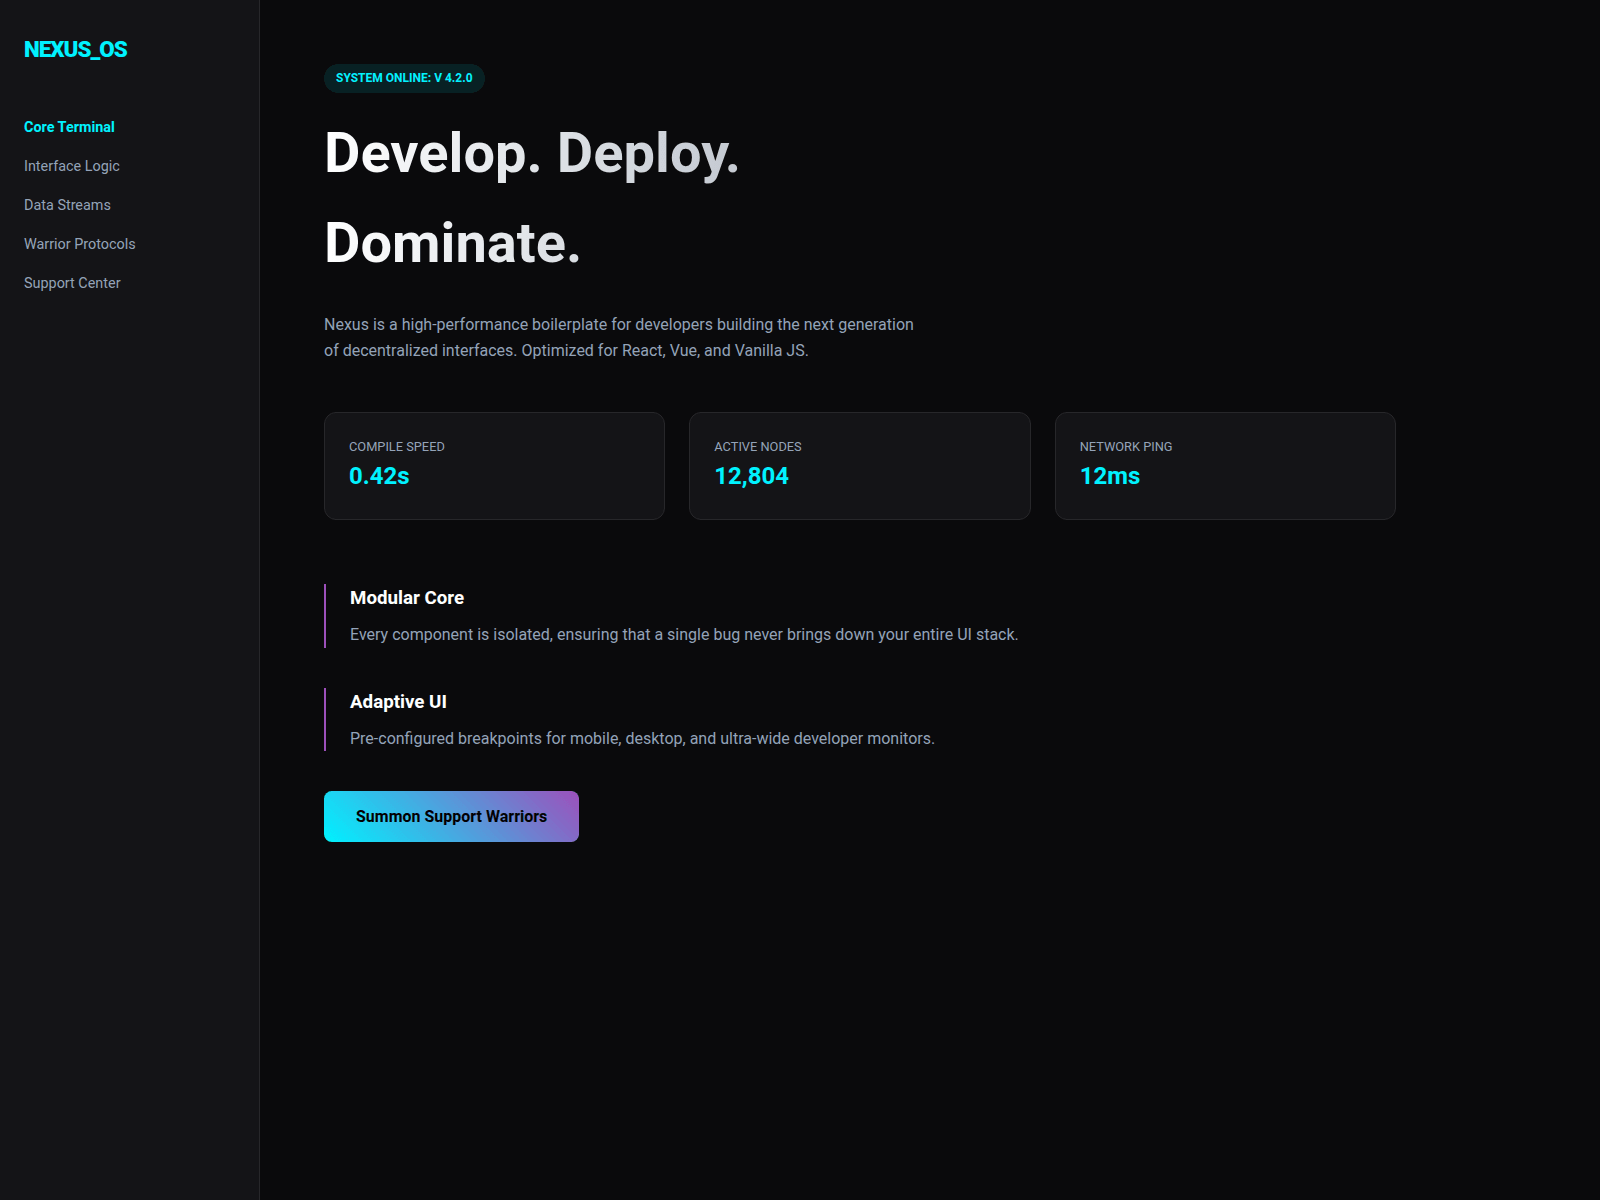Viewport: 1600px width, 1200px height.
Task: Click the Modular Core feature heading
Action: pos(407,598)
